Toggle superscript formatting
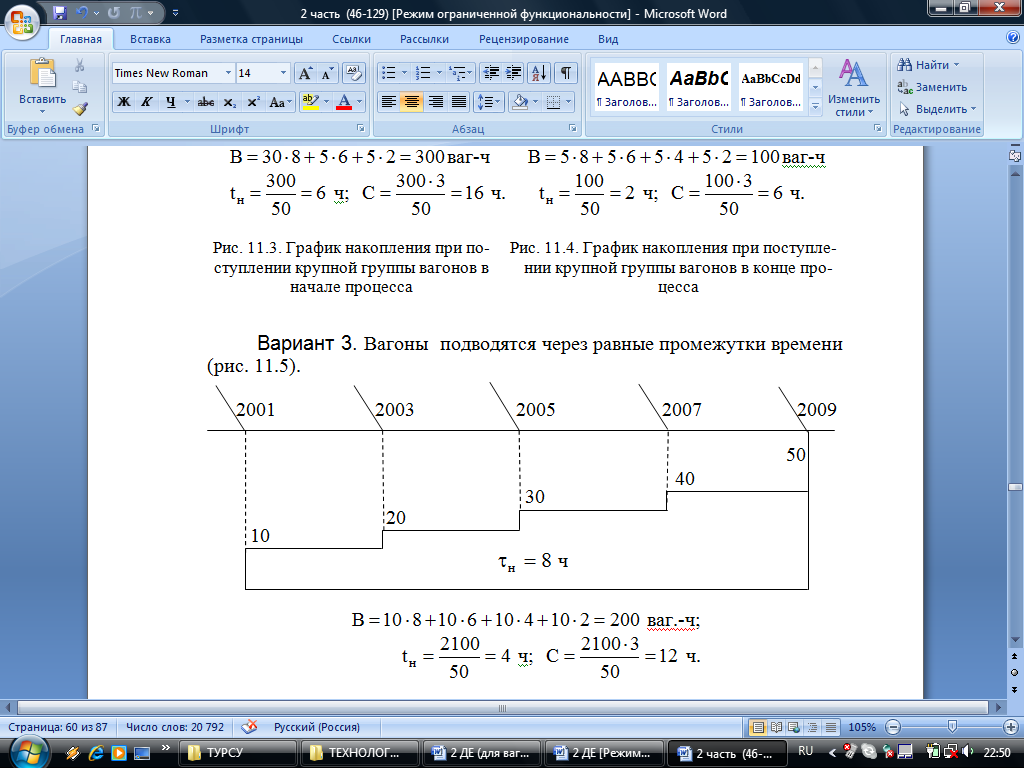The height and width of the screenshot is (768, 1024). 253,102
